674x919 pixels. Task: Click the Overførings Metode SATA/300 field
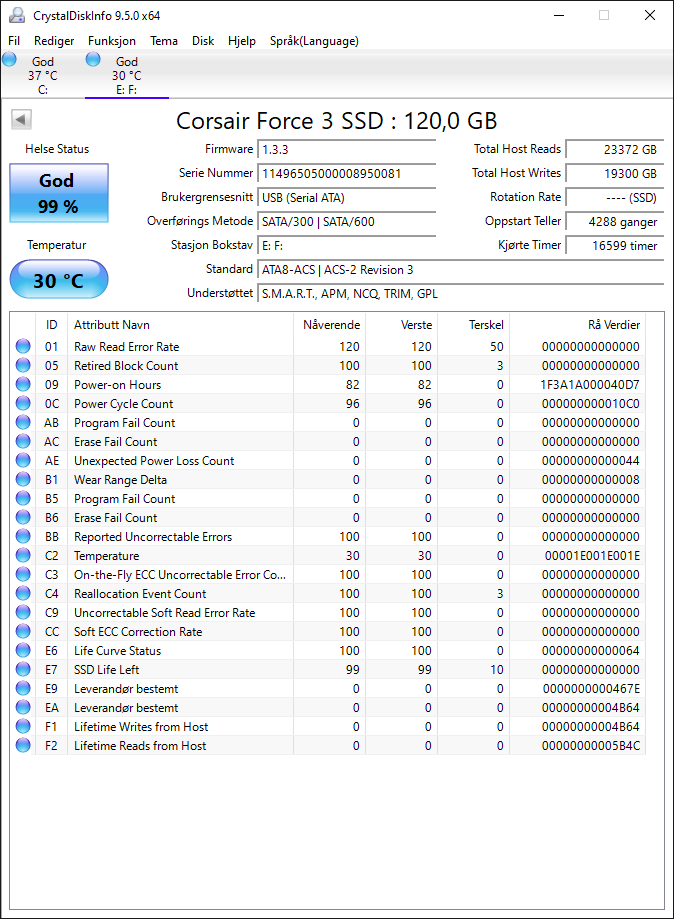point(346,222)
